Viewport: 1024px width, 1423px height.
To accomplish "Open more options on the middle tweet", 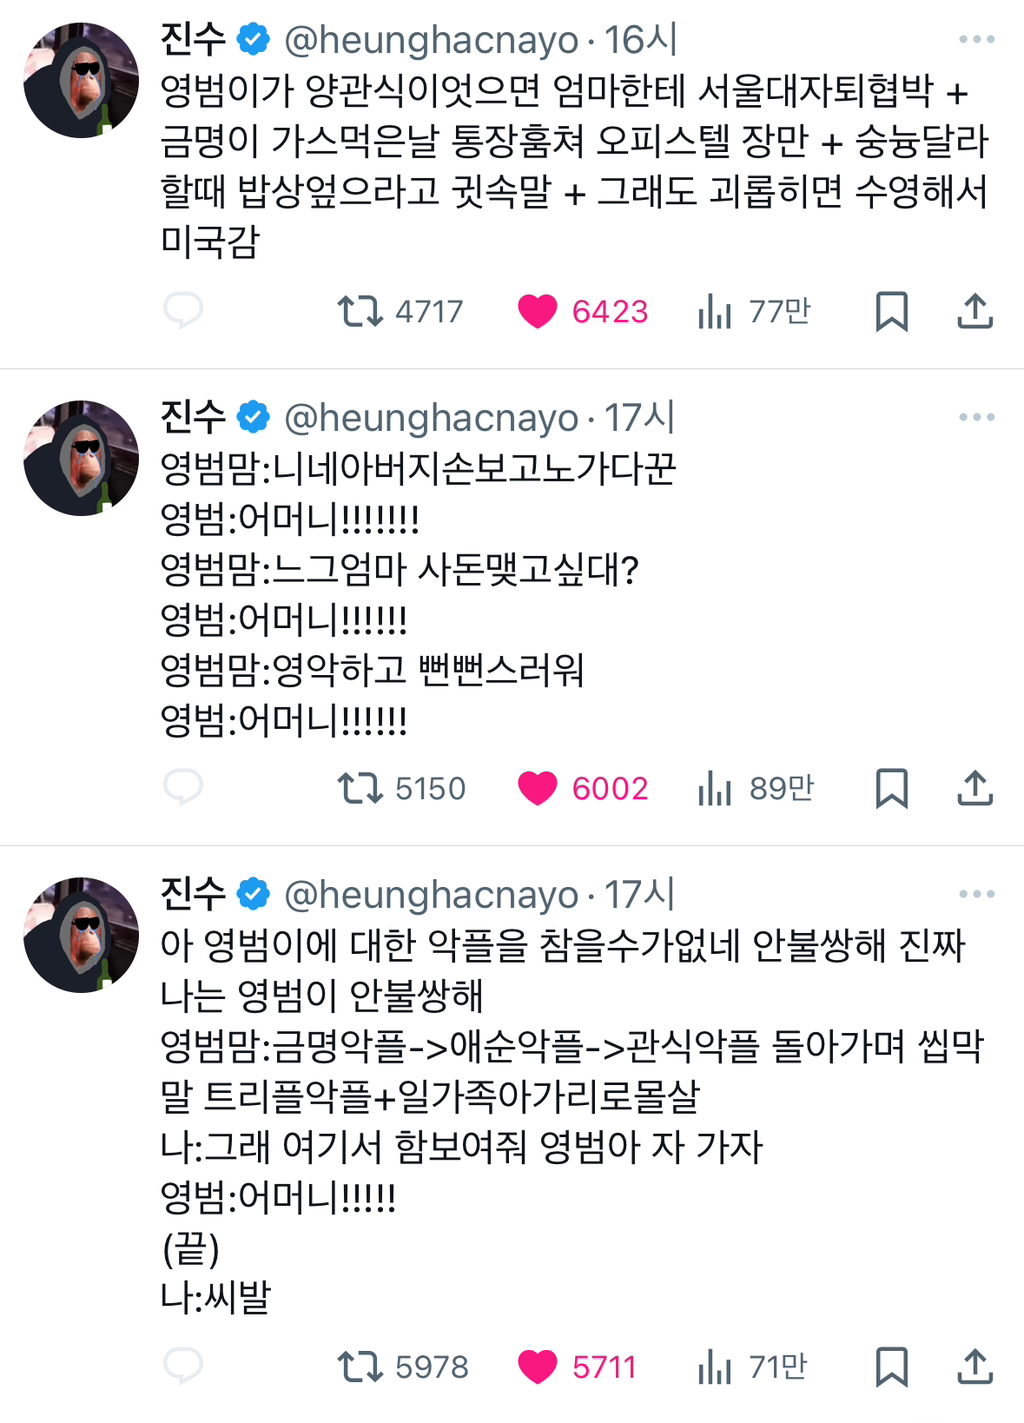I will pos(976,417).
